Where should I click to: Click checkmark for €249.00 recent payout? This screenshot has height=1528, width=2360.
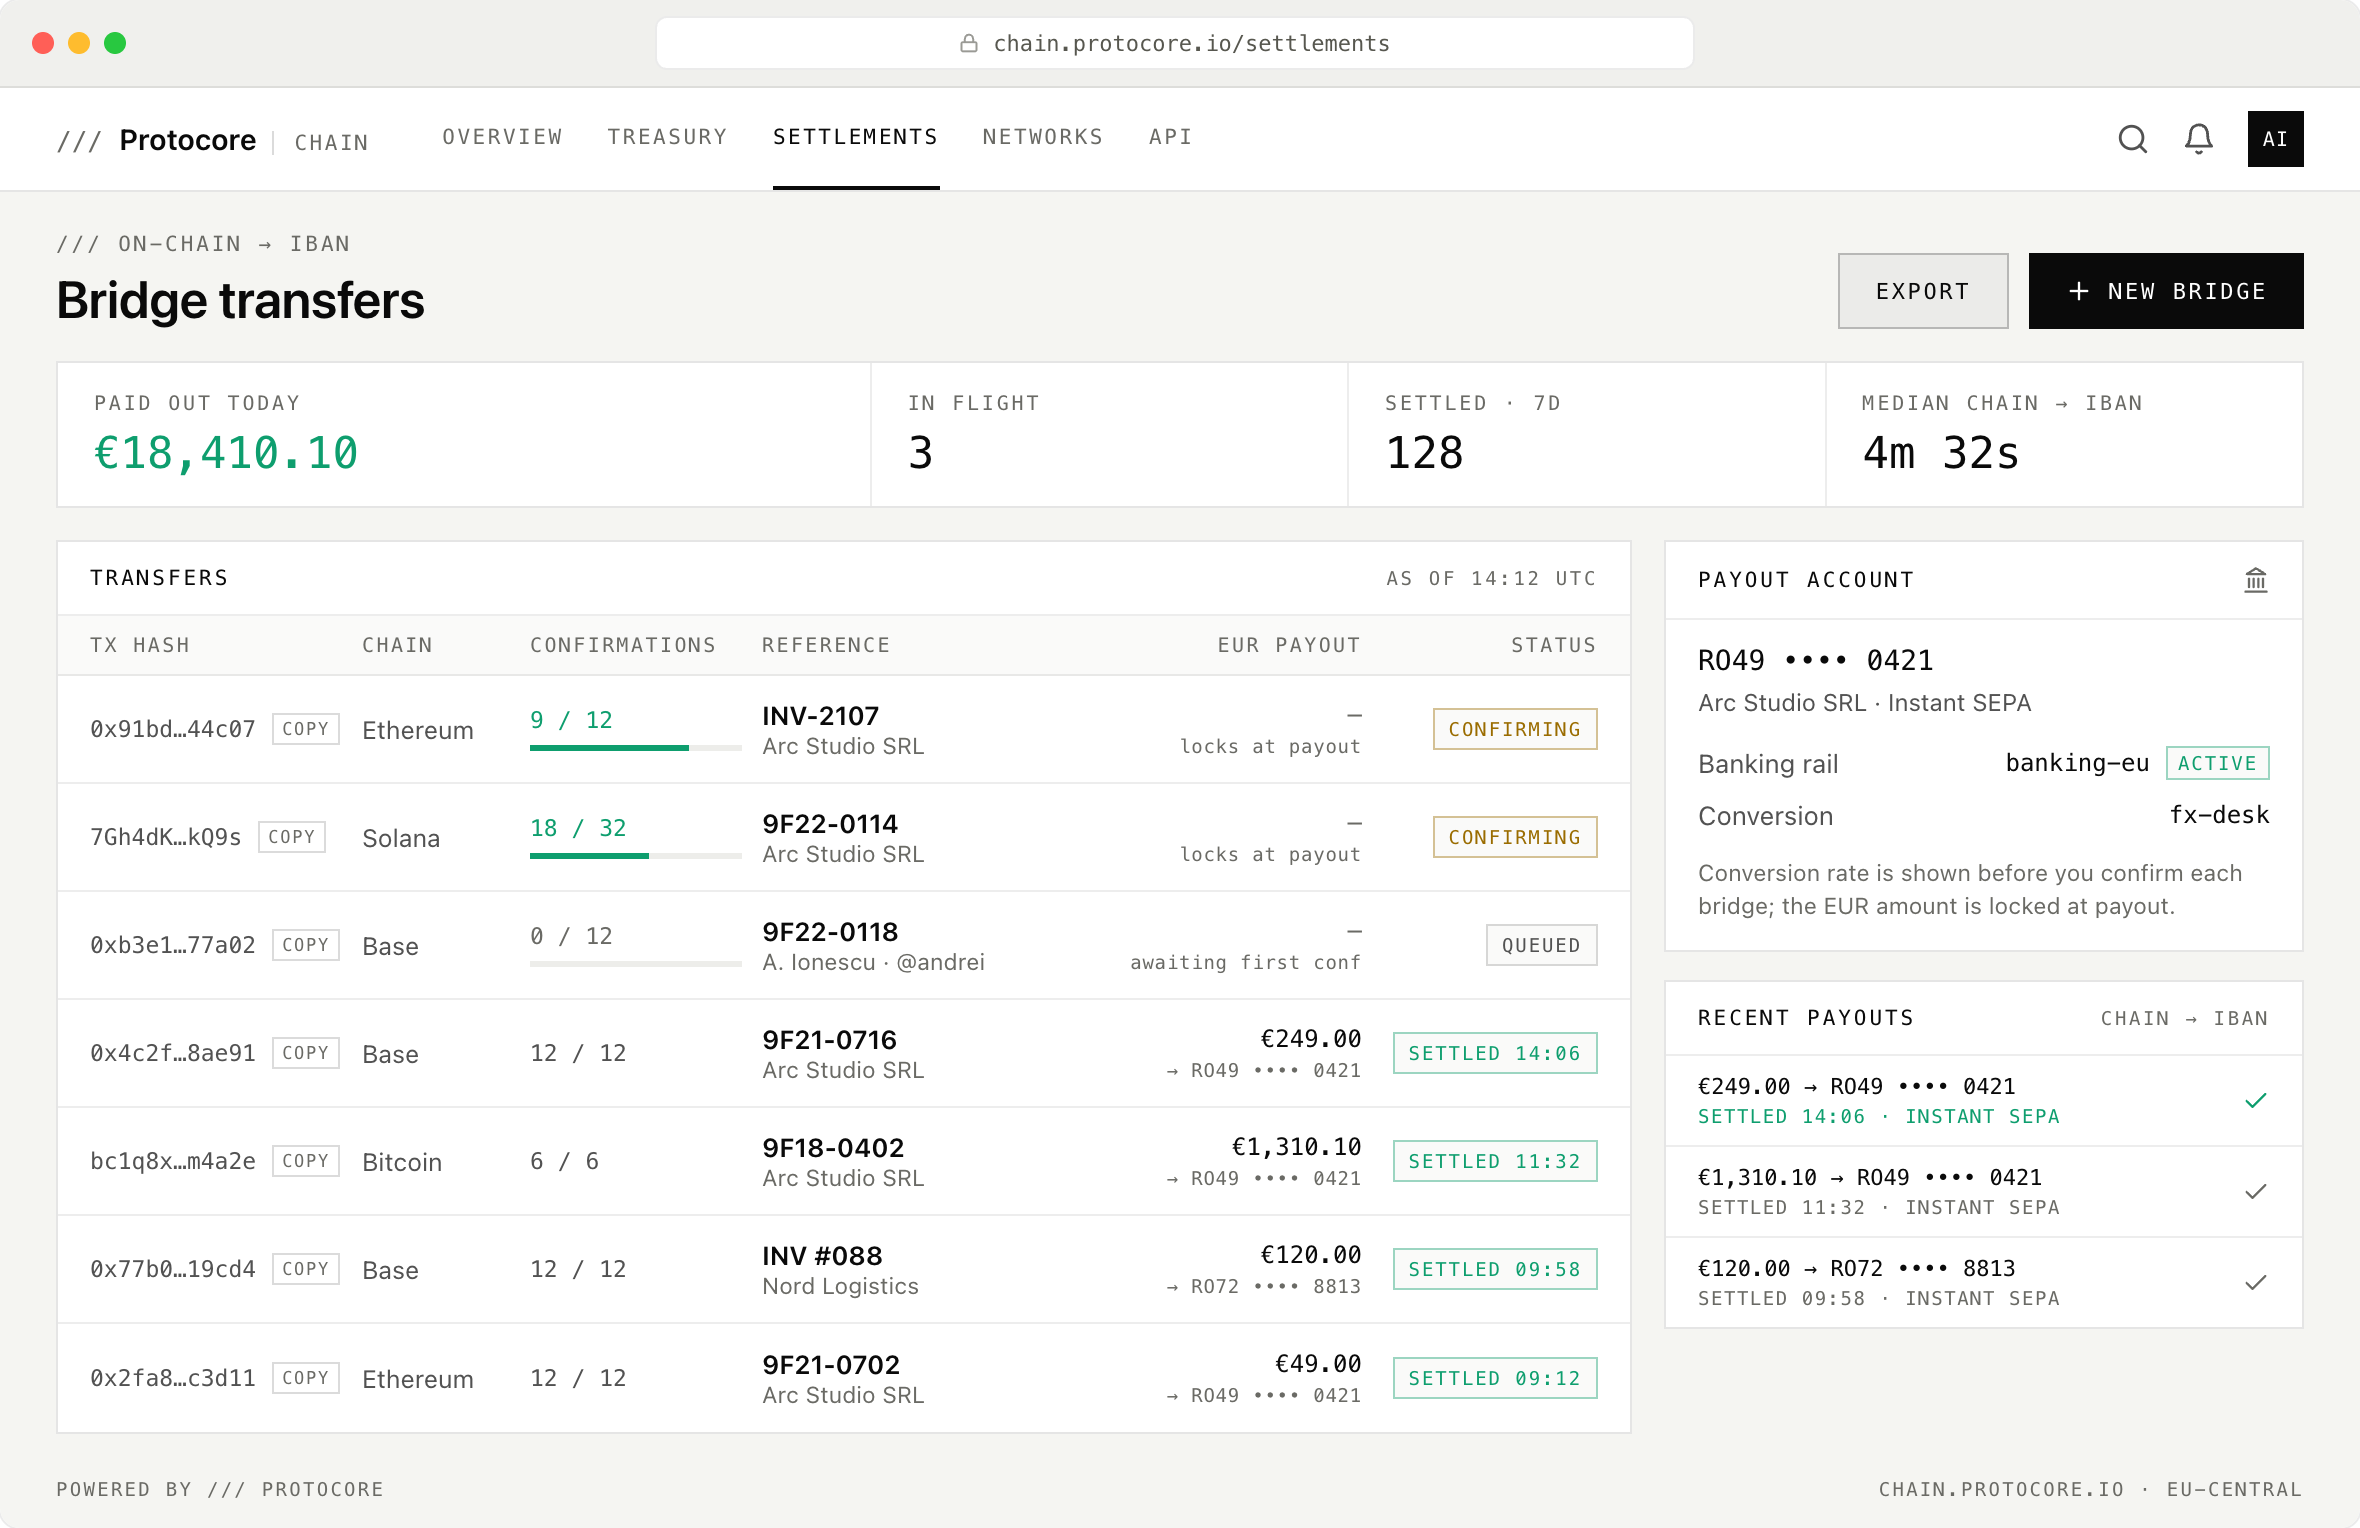pyautogui.click(x=2256, y=1101)
